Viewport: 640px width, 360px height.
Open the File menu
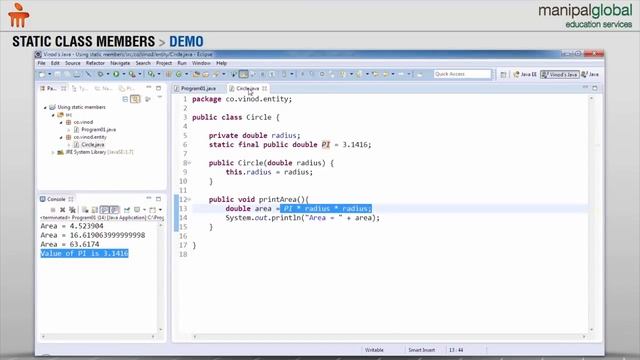[41, 63]
